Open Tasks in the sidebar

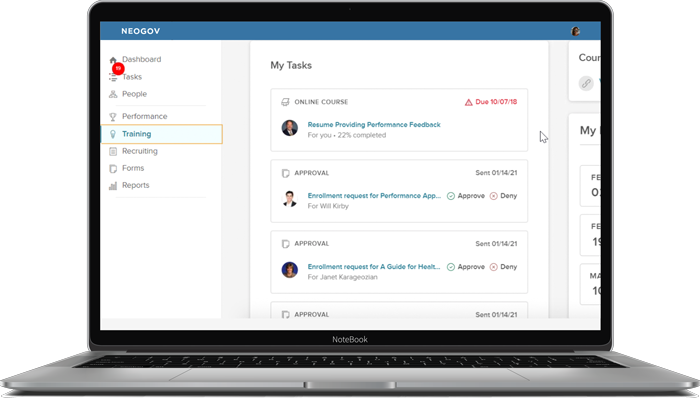point(132,77)
